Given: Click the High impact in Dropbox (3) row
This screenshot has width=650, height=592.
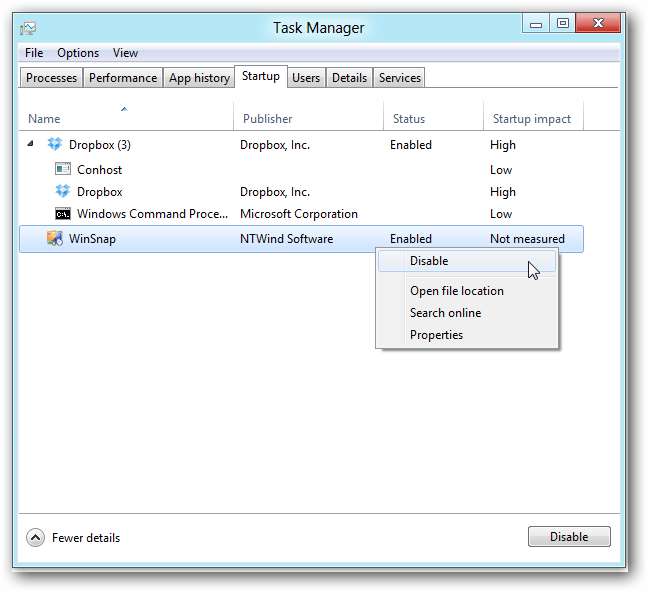Looking at the screenshot, I should pos(502,145).
